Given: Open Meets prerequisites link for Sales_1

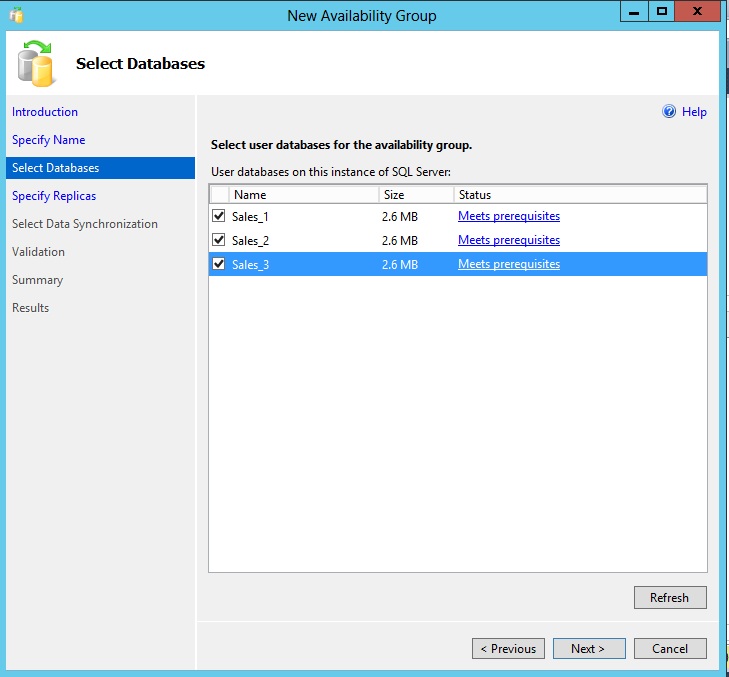Looking at the screenshot, I should pos(508,216).
